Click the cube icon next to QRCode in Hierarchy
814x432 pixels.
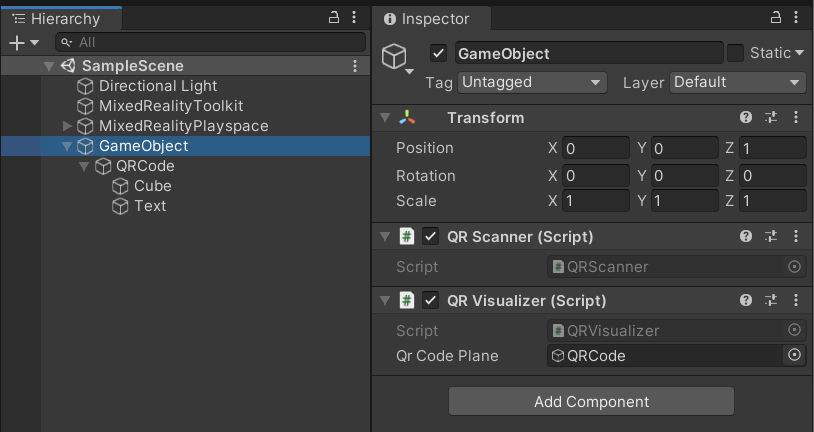click(x=103, y=166)
